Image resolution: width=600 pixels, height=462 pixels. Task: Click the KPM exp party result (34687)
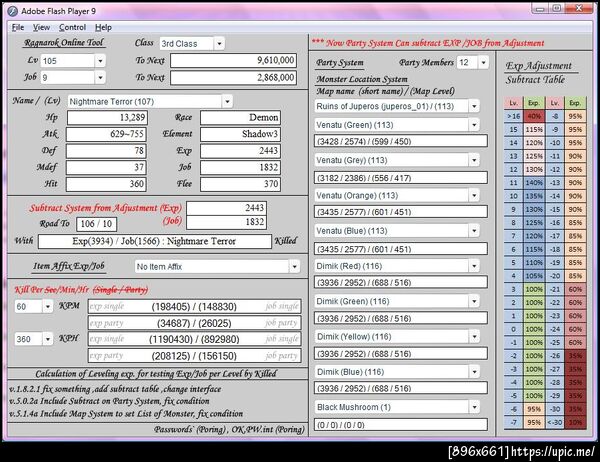coord(195,323)
